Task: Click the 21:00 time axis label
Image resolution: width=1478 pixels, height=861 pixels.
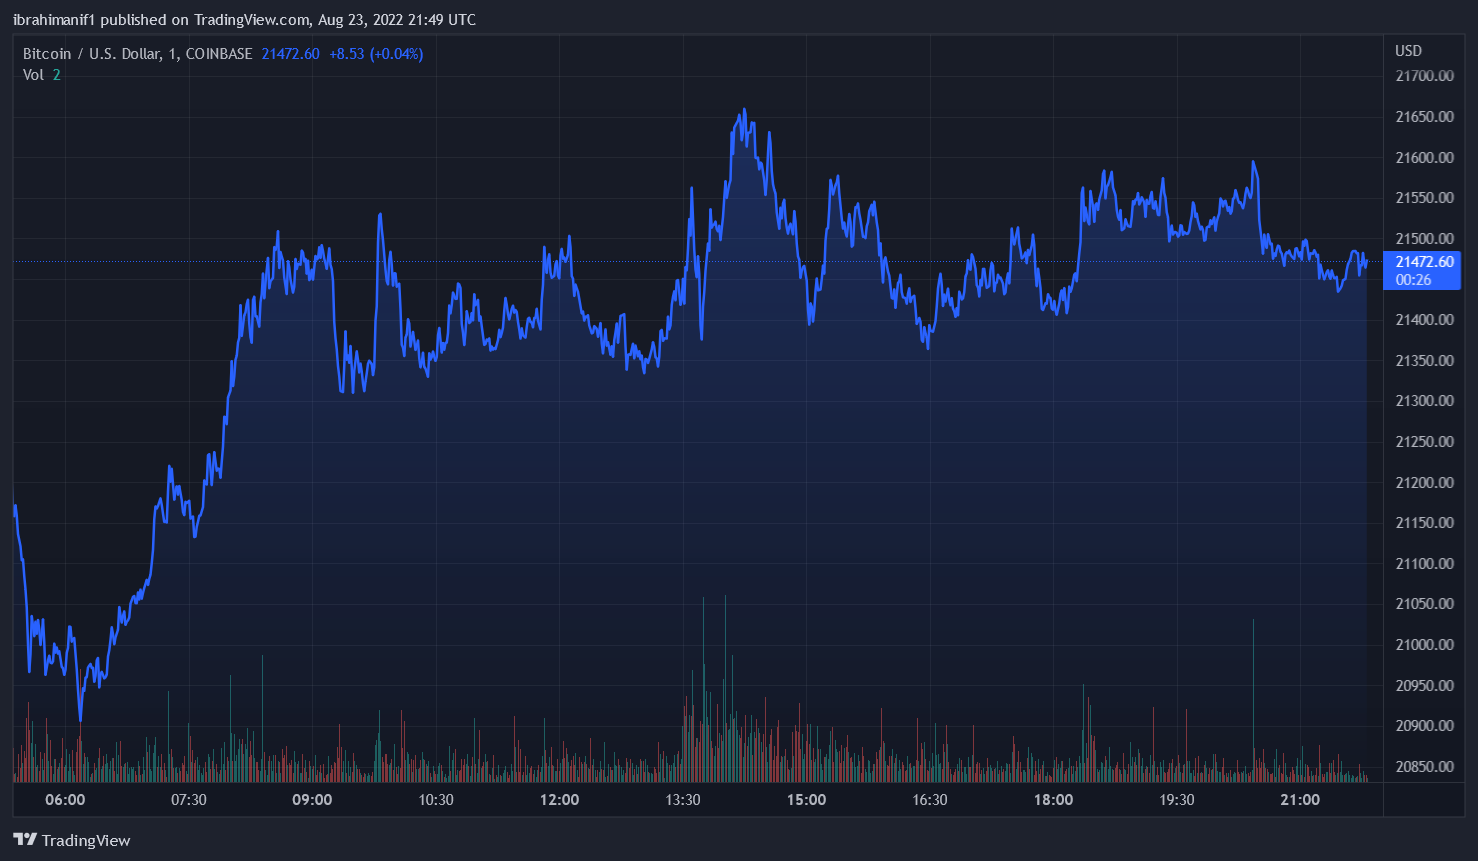Action: 1300,800
